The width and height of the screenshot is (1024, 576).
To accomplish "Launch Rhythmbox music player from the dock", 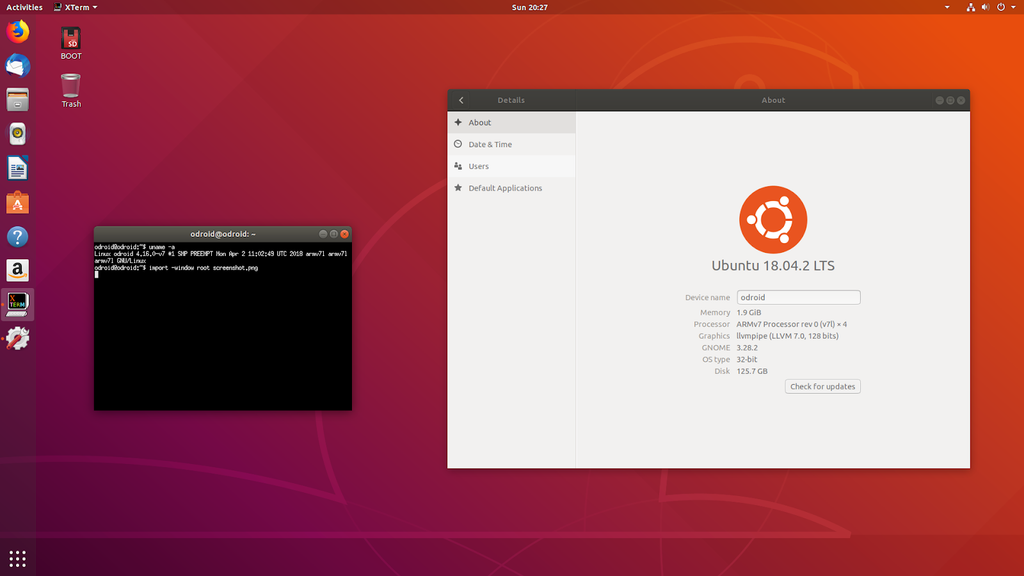I will (x=16, y=133).
